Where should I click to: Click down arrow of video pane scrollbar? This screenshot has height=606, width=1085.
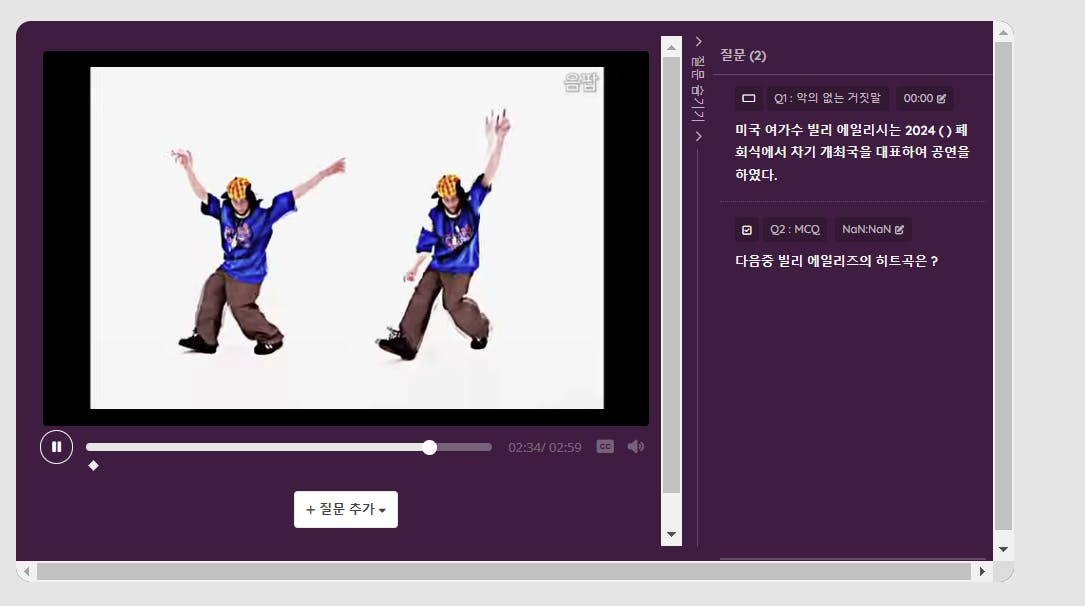(x=671, y=535)
